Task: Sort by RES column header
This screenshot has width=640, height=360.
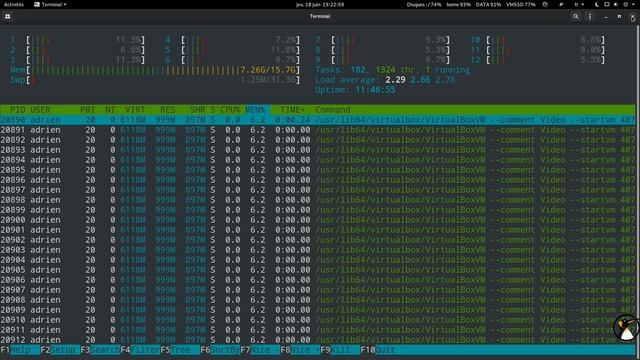Action: (x=167, y=110)
